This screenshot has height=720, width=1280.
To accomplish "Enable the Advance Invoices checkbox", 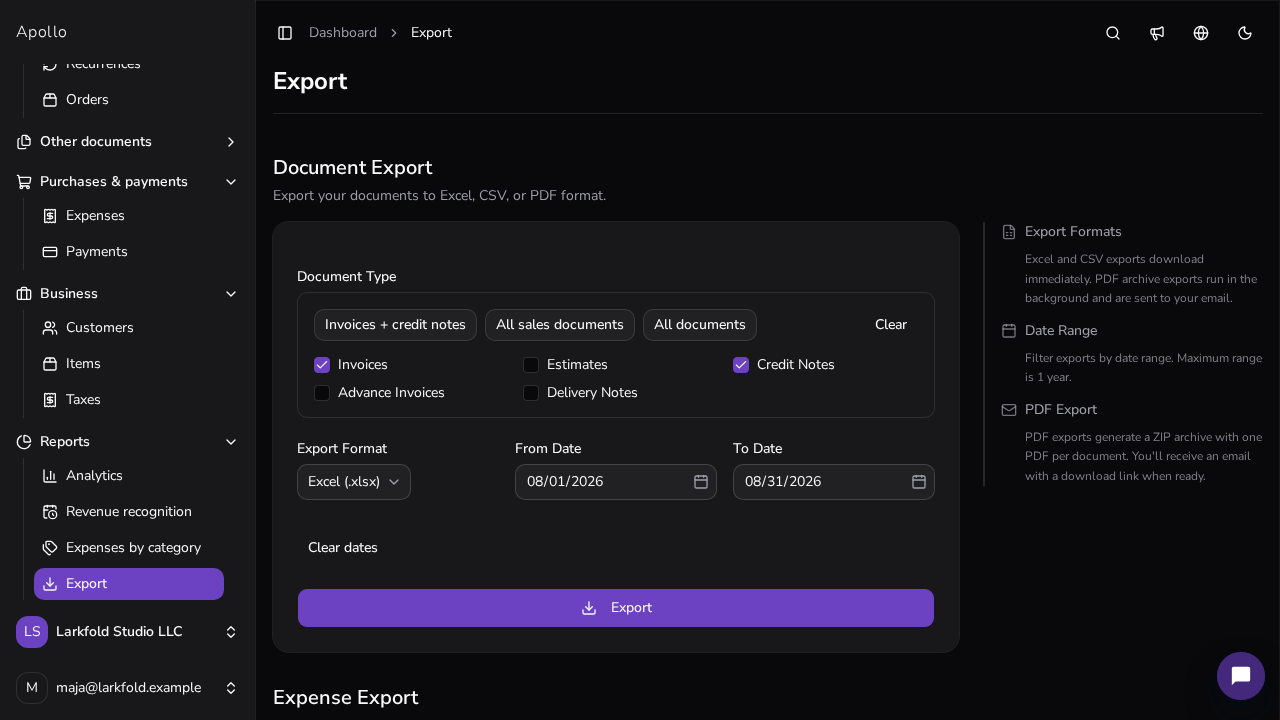I will click(x=322, y=393).
